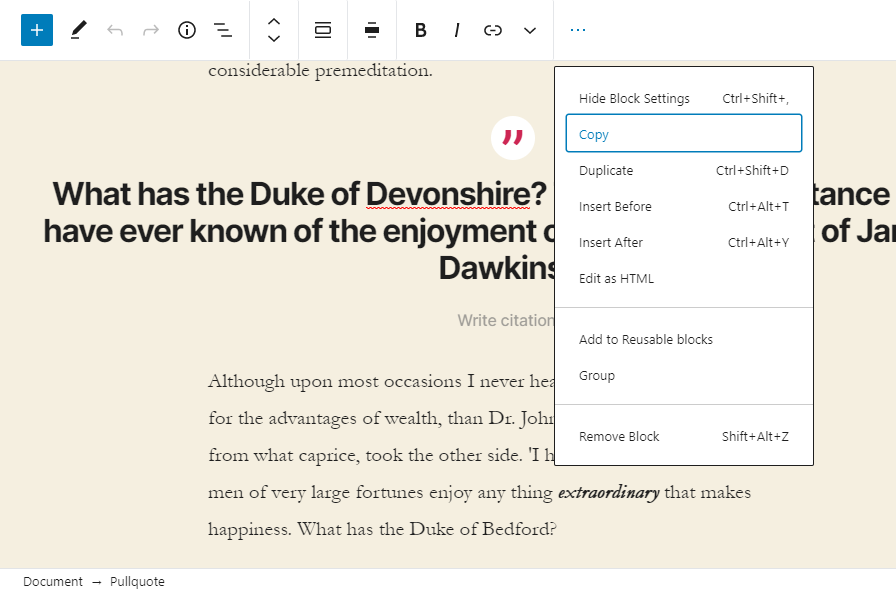The height and width of the screenshot is (592, 896).
Task: Click the blue Add block plus button
Action: (37, 30)
